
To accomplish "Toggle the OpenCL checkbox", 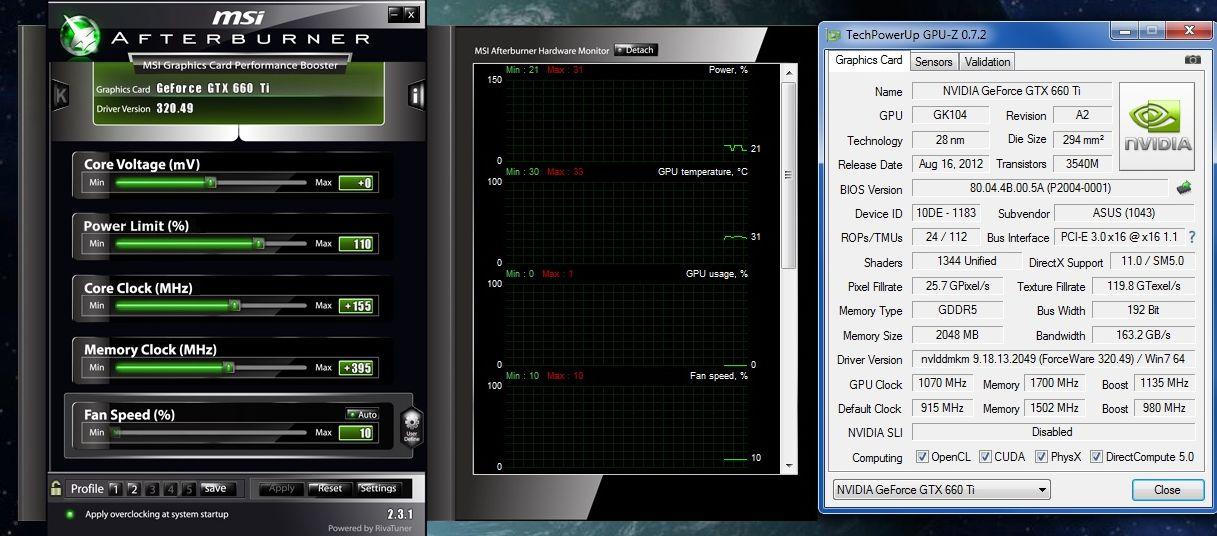I will pos(922,457).
